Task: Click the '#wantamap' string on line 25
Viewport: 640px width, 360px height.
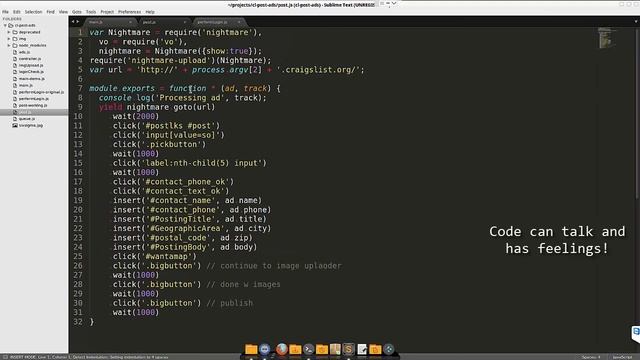Action: coord(169,256)
